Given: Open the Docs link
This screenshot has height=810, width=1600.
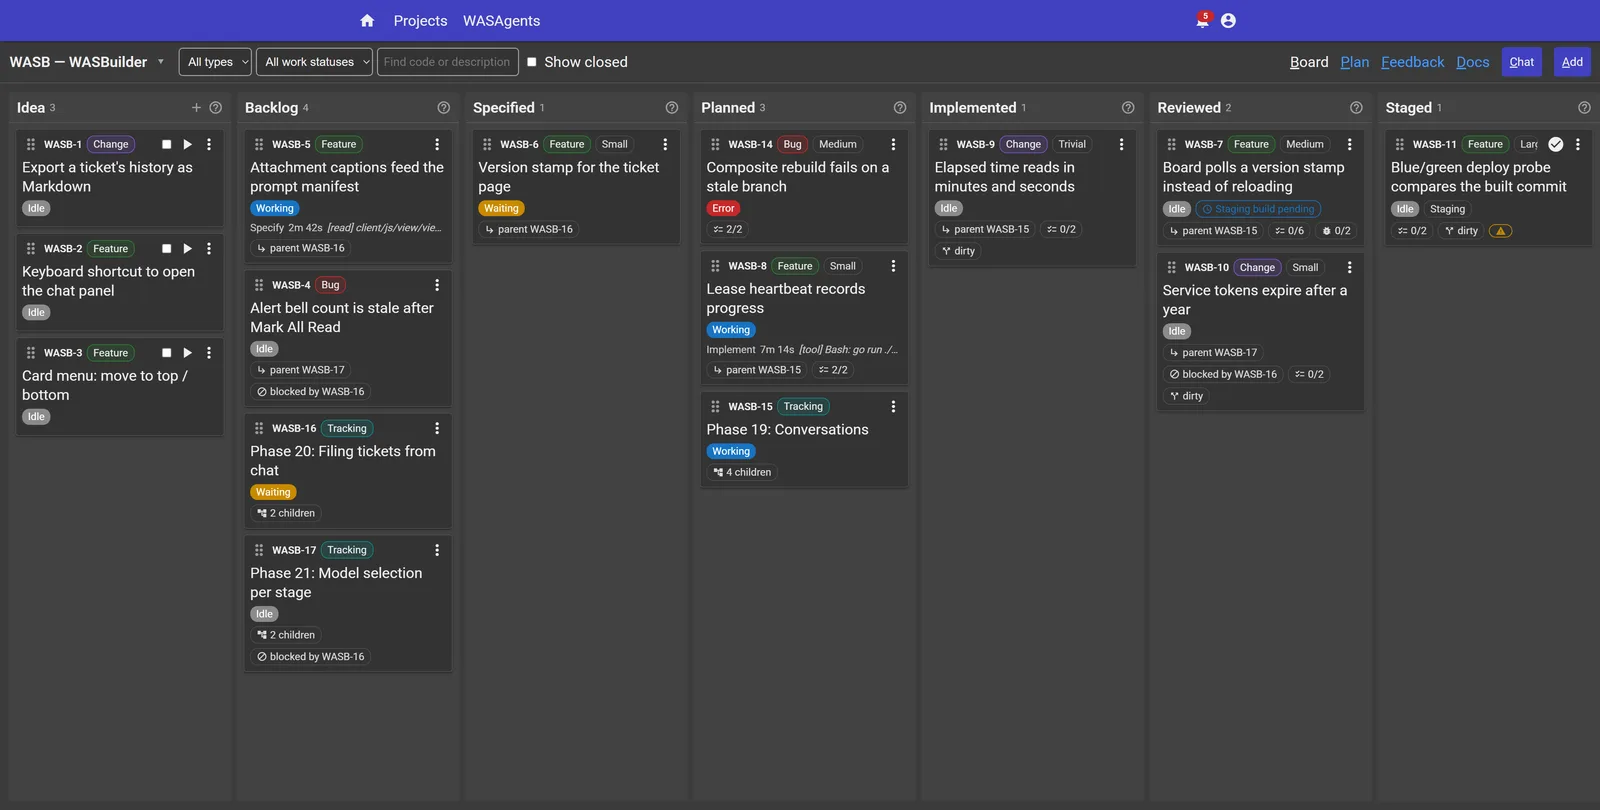Looking at the screenshot, I should coord(1473,62).
